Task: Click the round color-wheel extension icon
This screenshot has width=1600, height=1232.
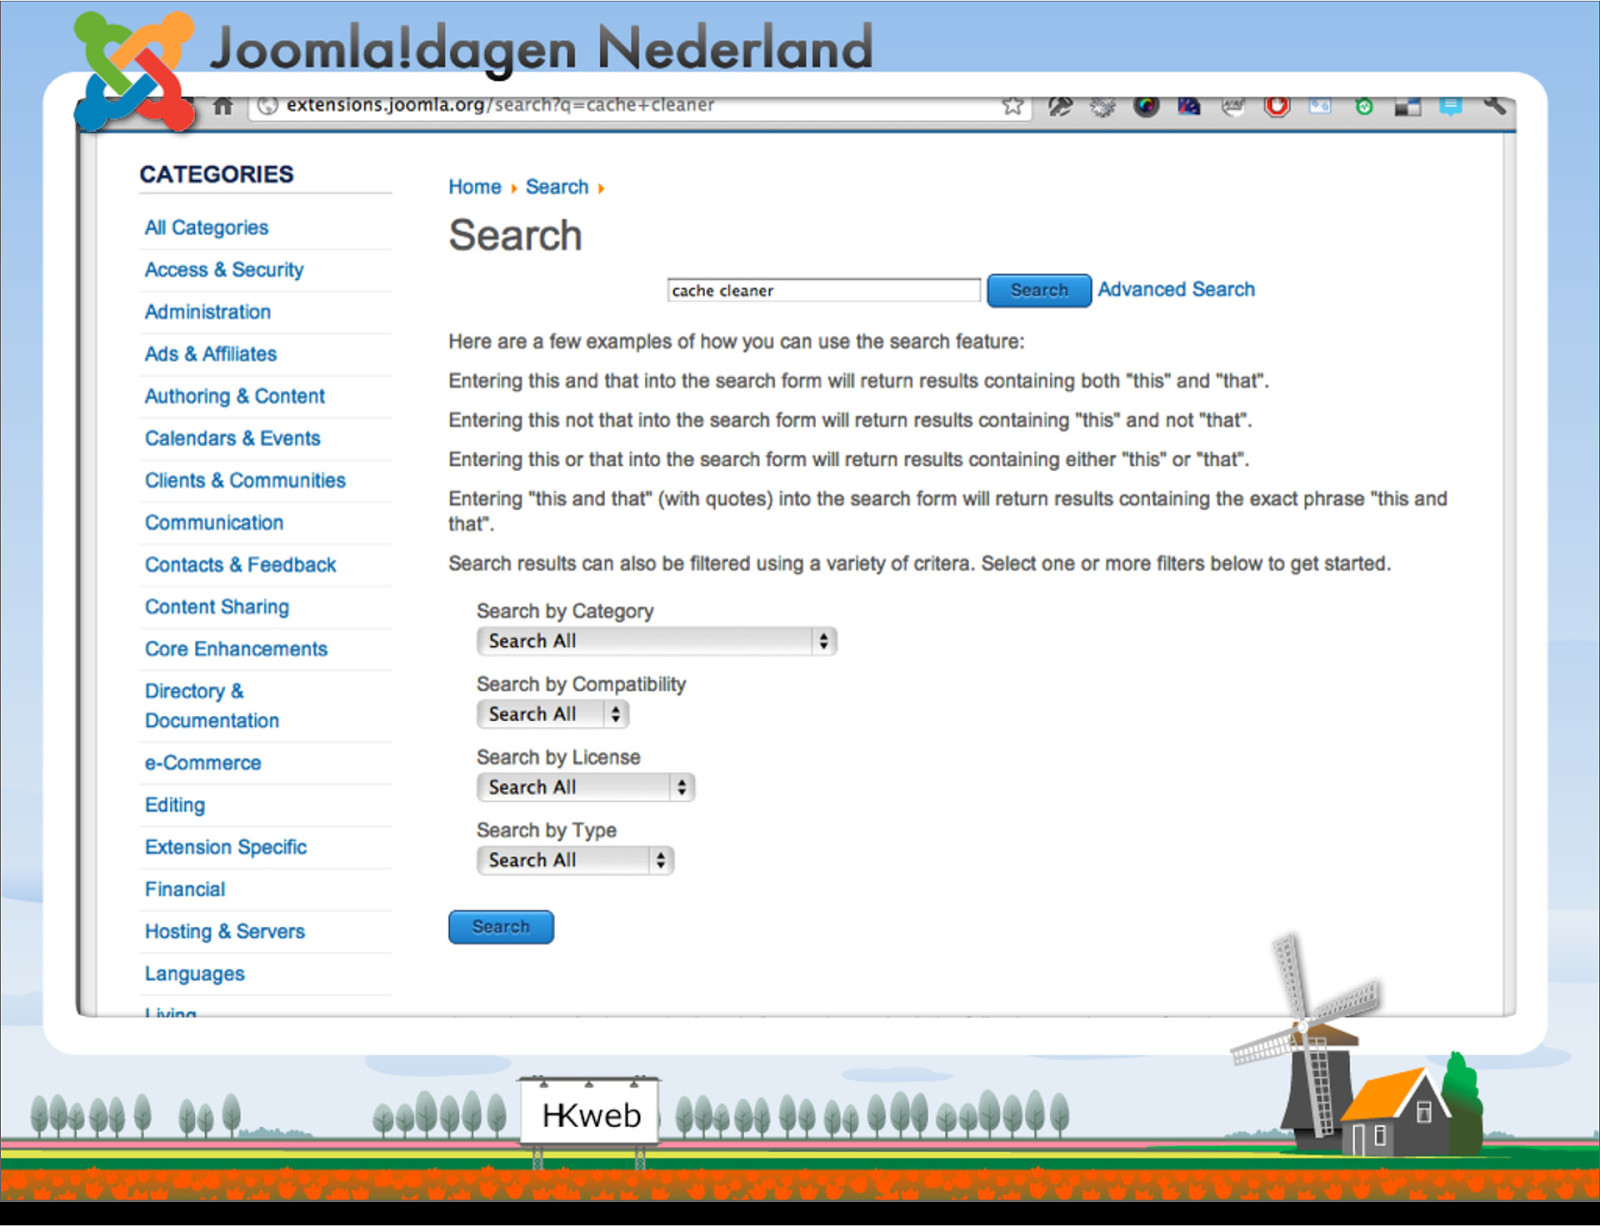Action: 1146,105
